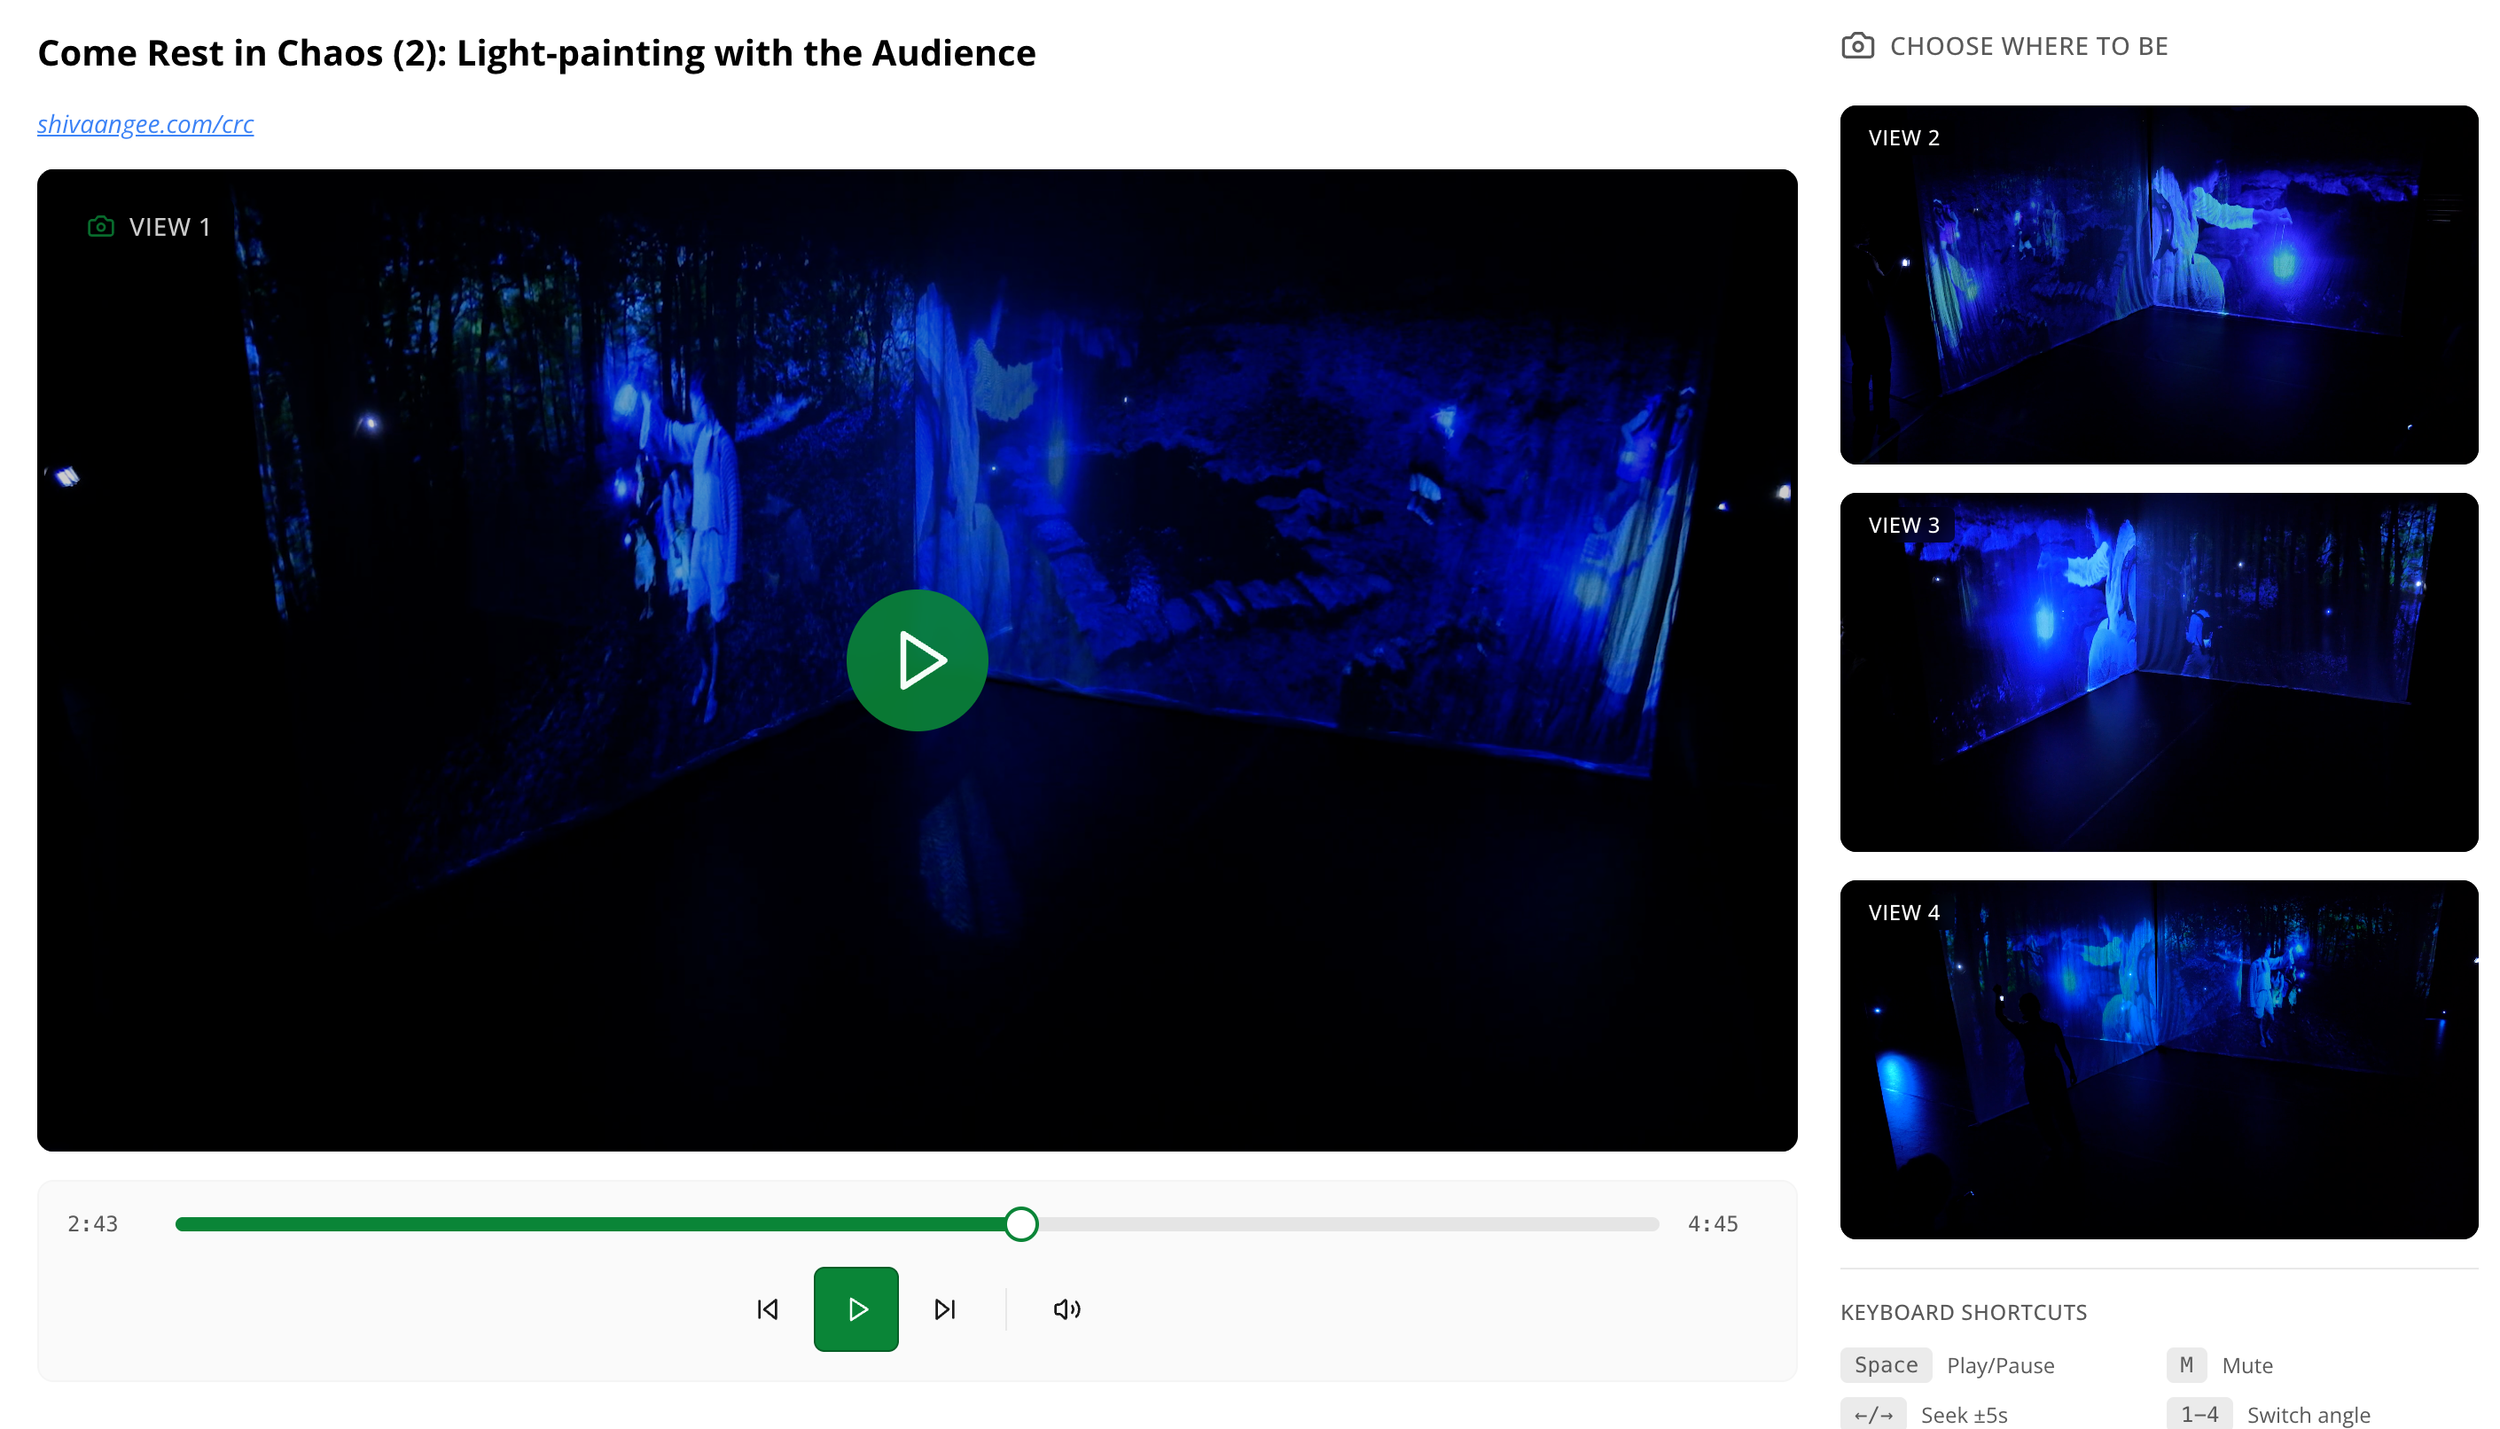Skip forward with the next icon
Screen dimensions: 2500x1429
(945, 1309)
